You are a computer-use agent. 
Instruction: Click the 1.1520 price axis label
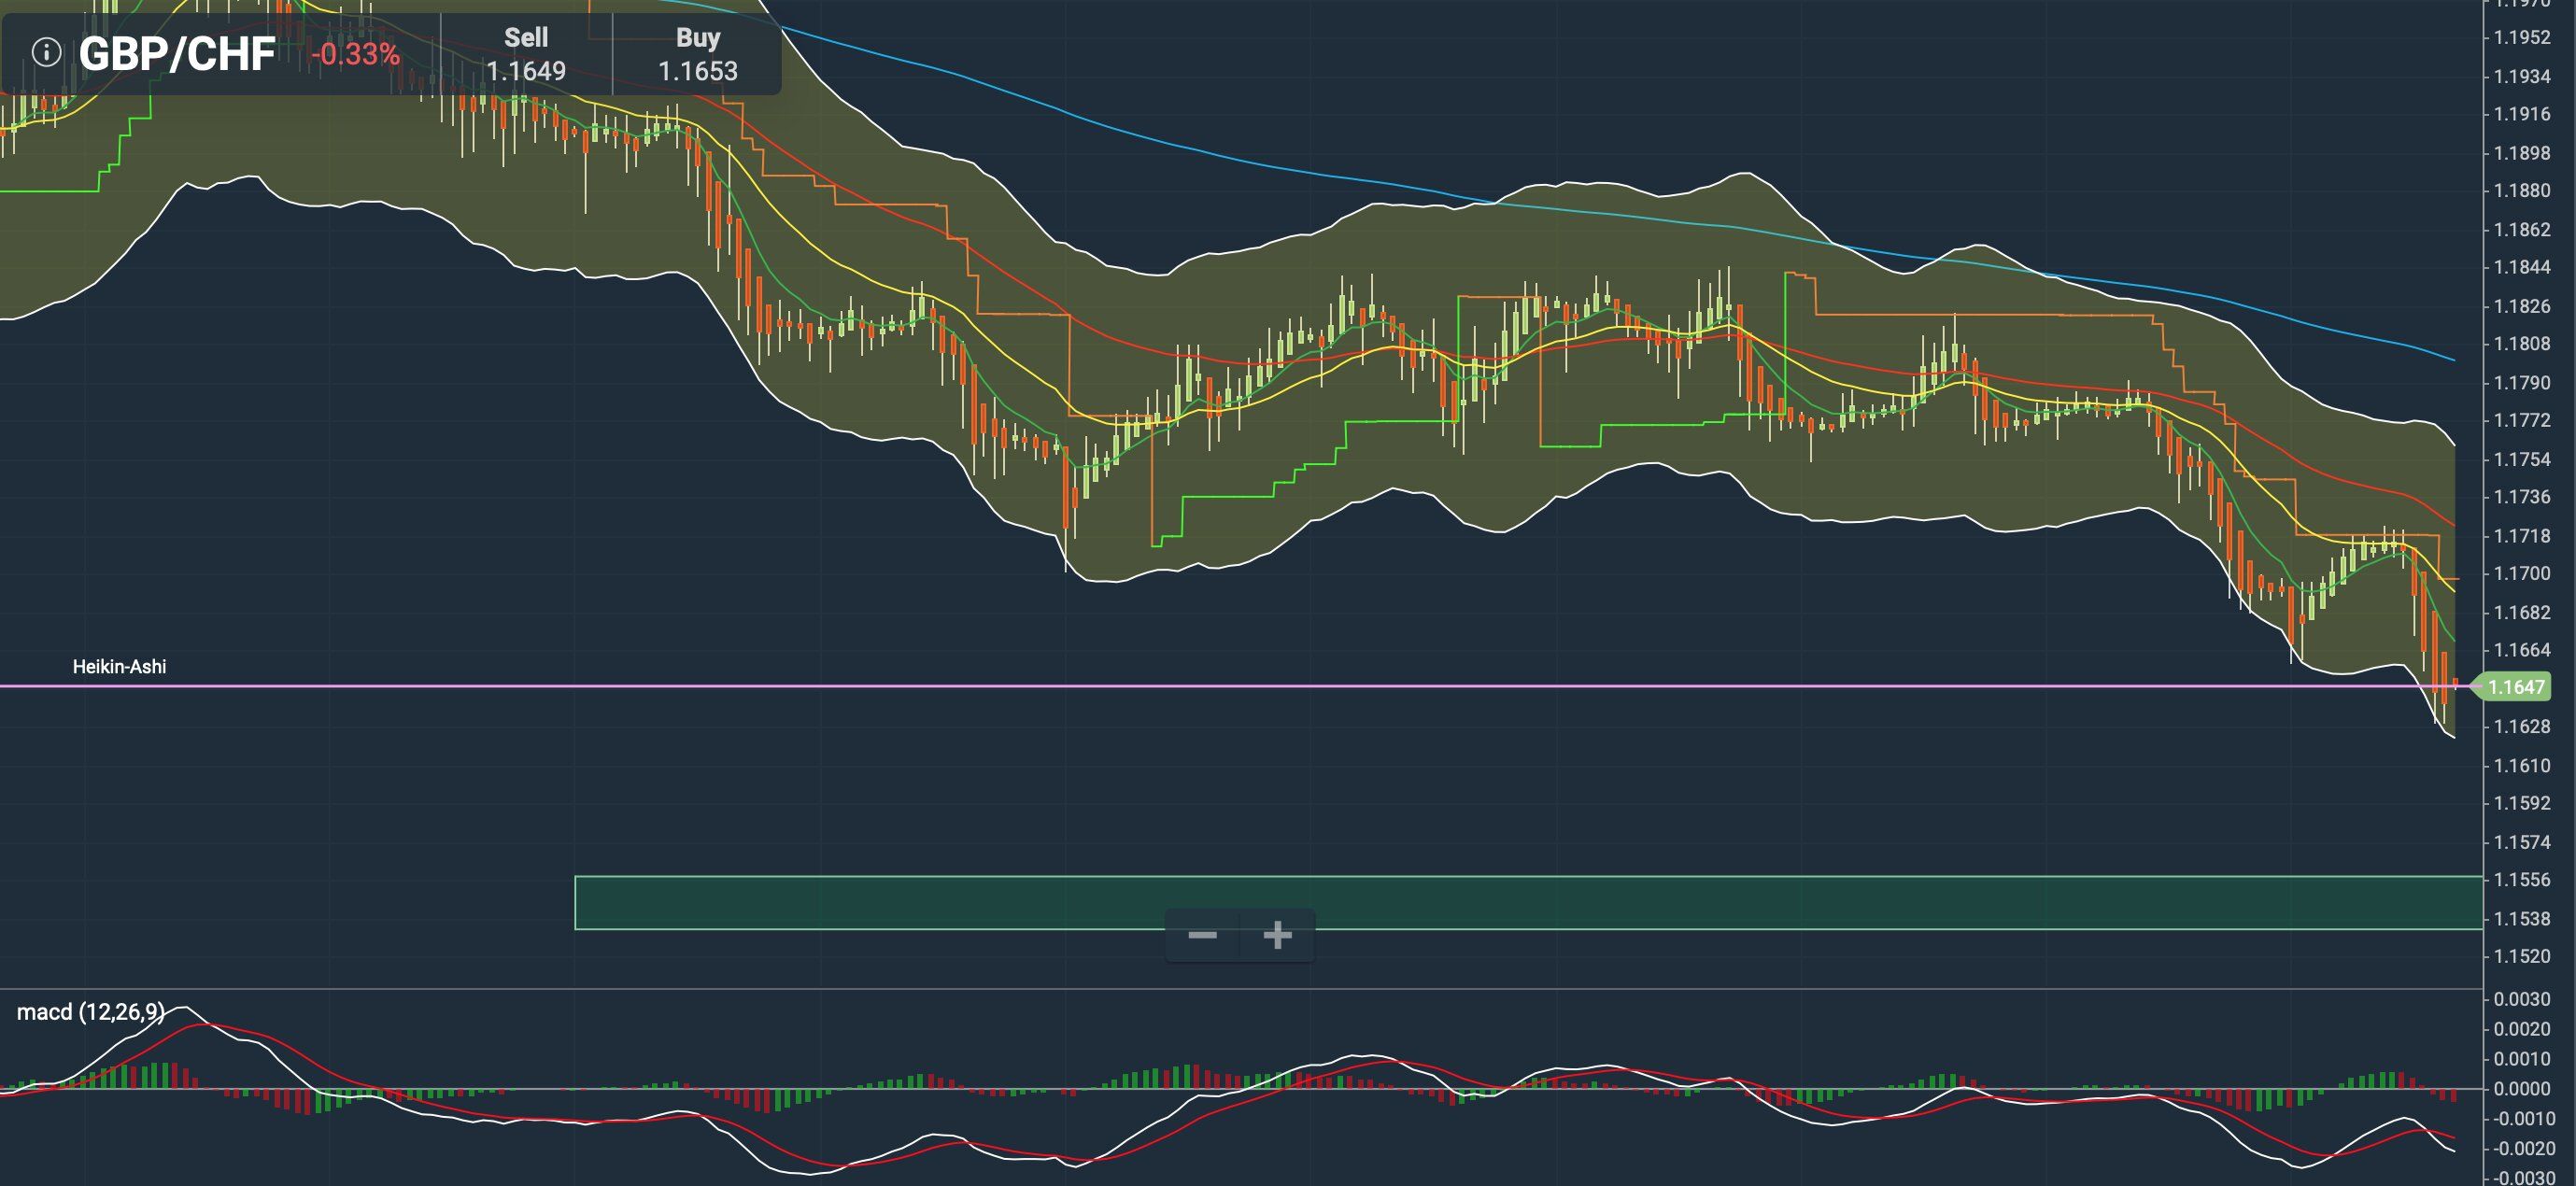(x=2521, y=957)
